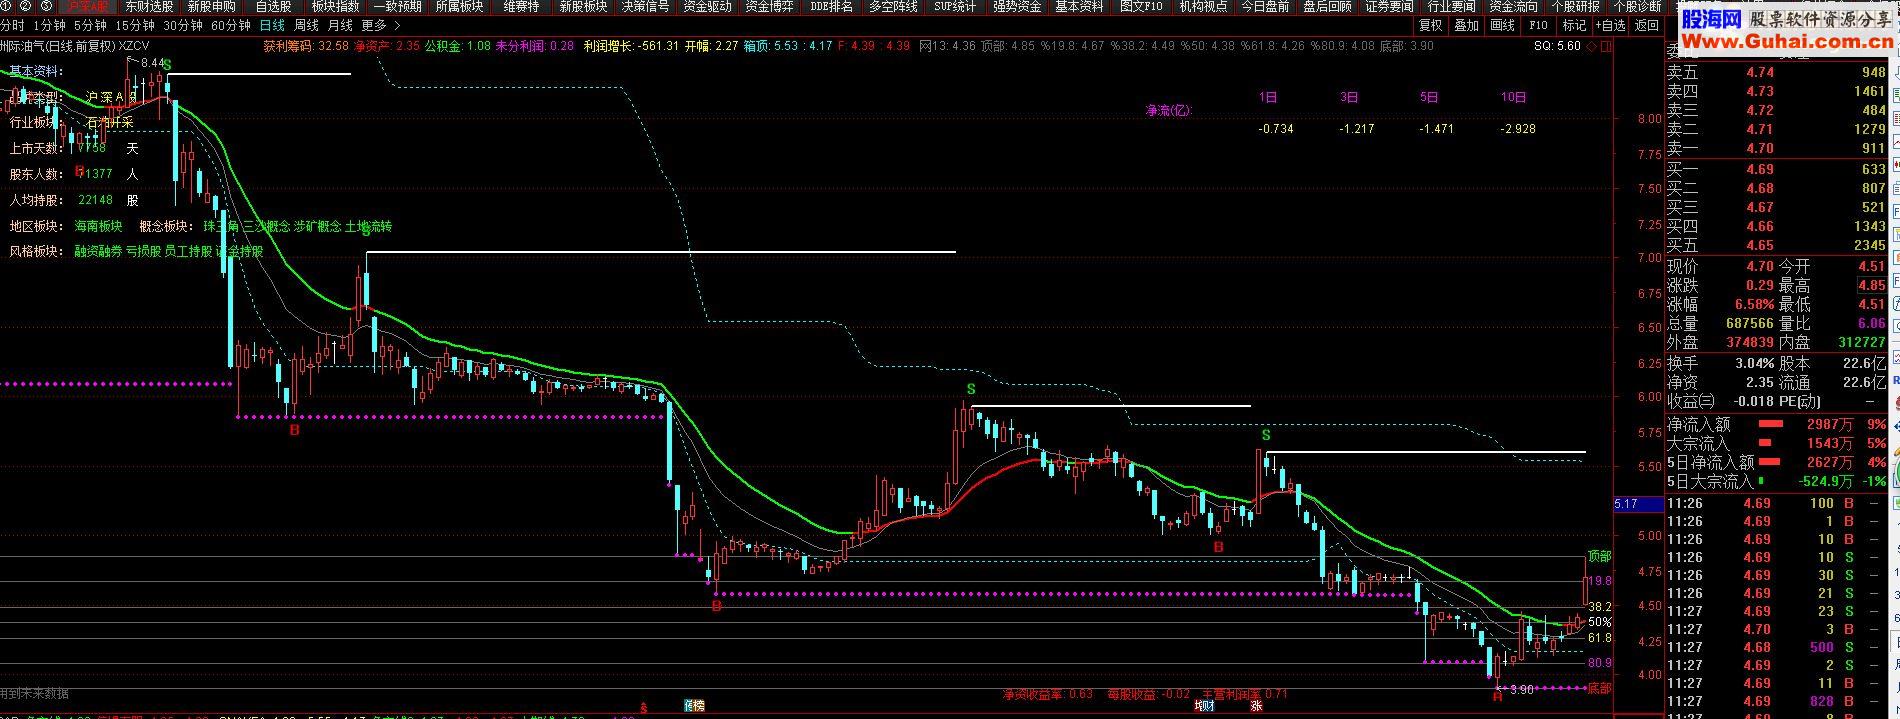Switch to 新股申购 tab

[x=211, y=6]
